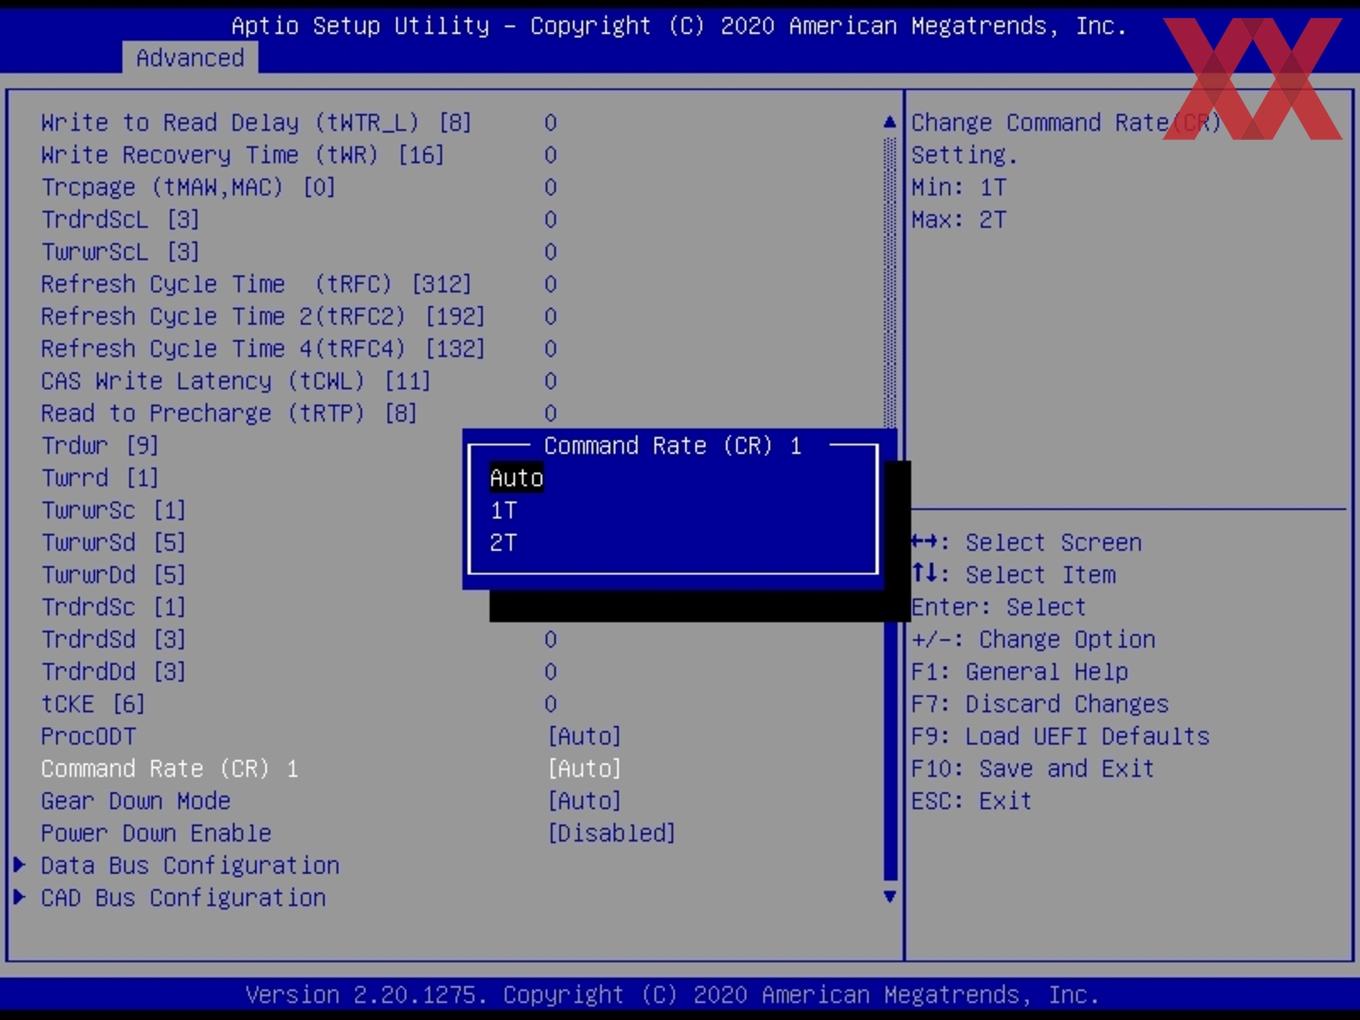The height and width of the screenshot is (1020, 1360).
Task: Click Min: 1T help text
Action: pos(958,187)
